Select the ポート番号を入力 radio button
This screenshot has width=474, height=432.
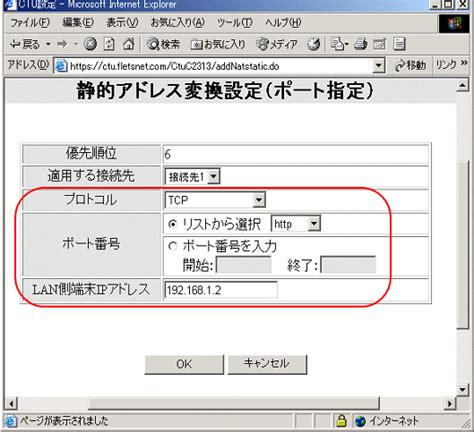coord(172,246)
